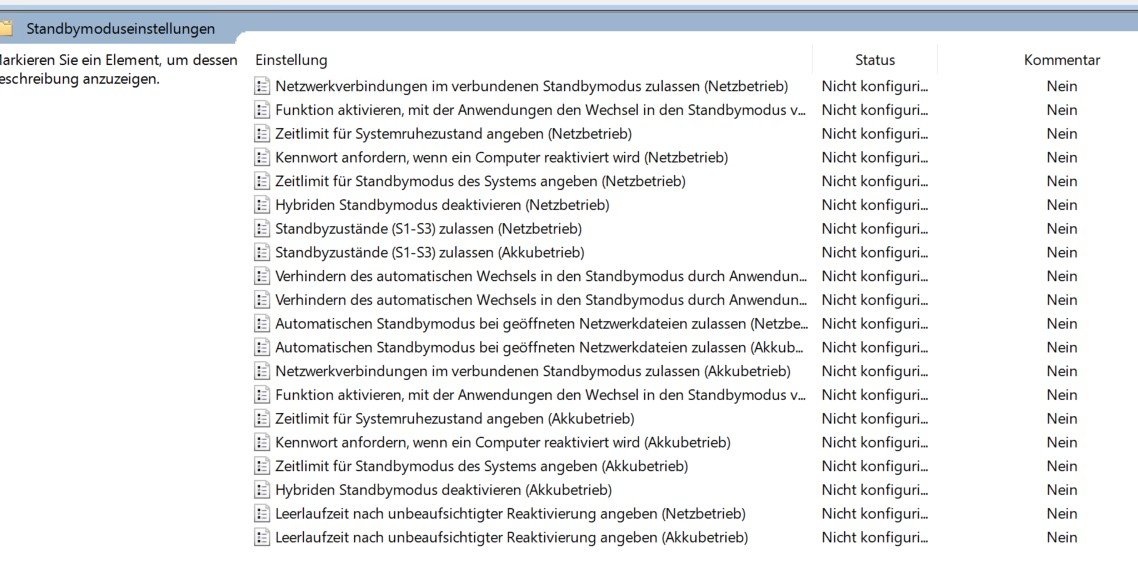
Task: Click 'Nein' comment for Leerlaufzeit nach Reaktivierung (Akkubetrieb)
Action: pyautogui.click(x=1062, y=538)
